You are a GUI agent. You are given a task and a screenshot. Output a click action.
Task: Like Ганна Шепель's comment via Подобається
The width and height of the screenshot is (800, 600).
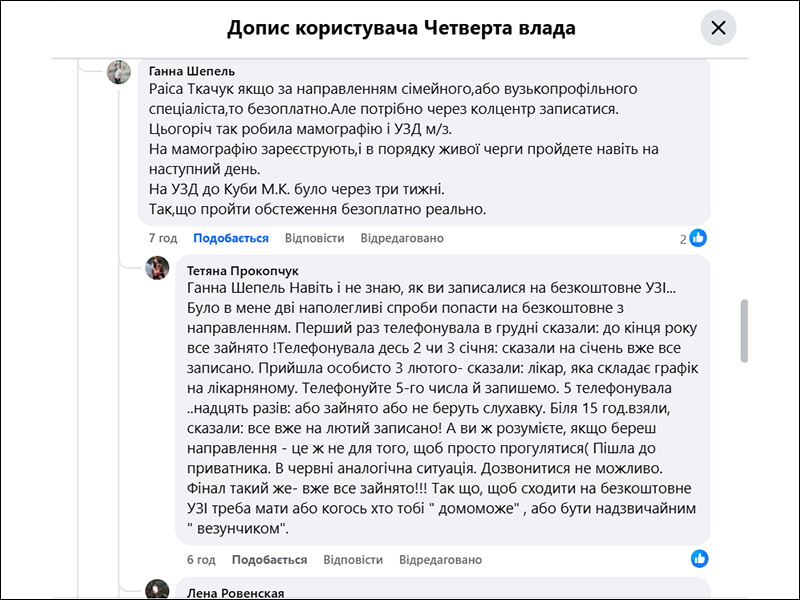click(231, 238)
